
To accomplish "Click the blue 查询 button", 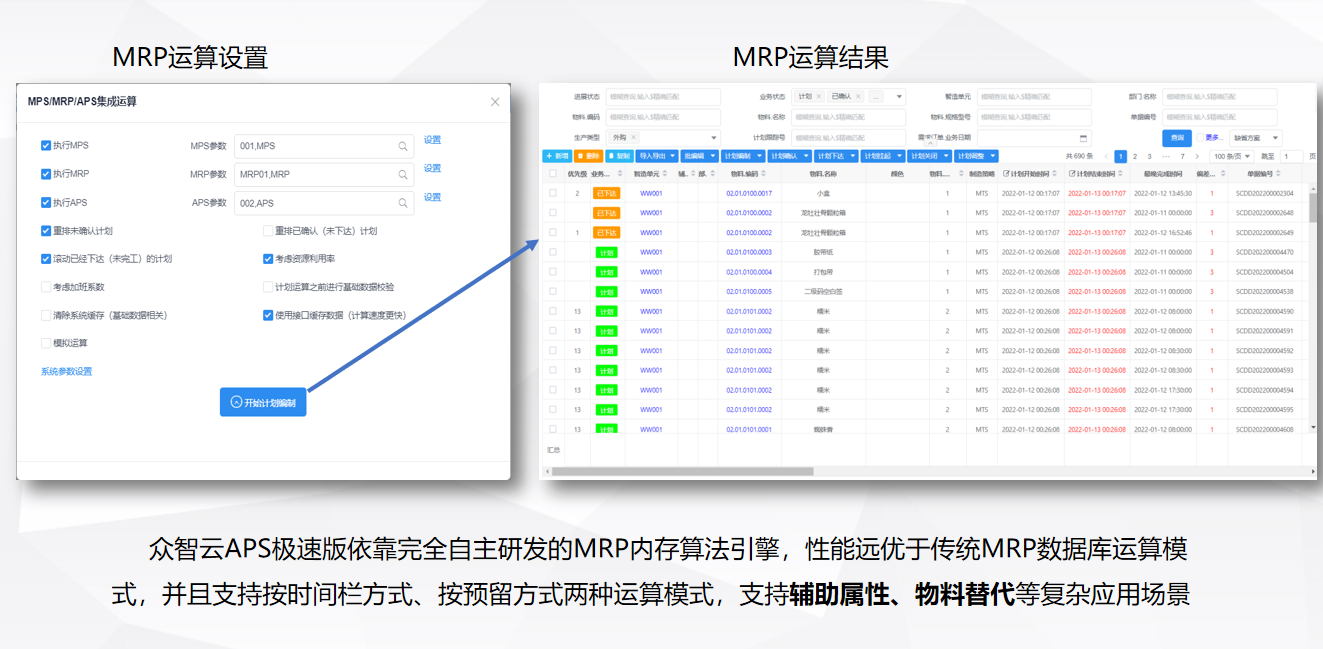I will click(x=1177, y=138).
